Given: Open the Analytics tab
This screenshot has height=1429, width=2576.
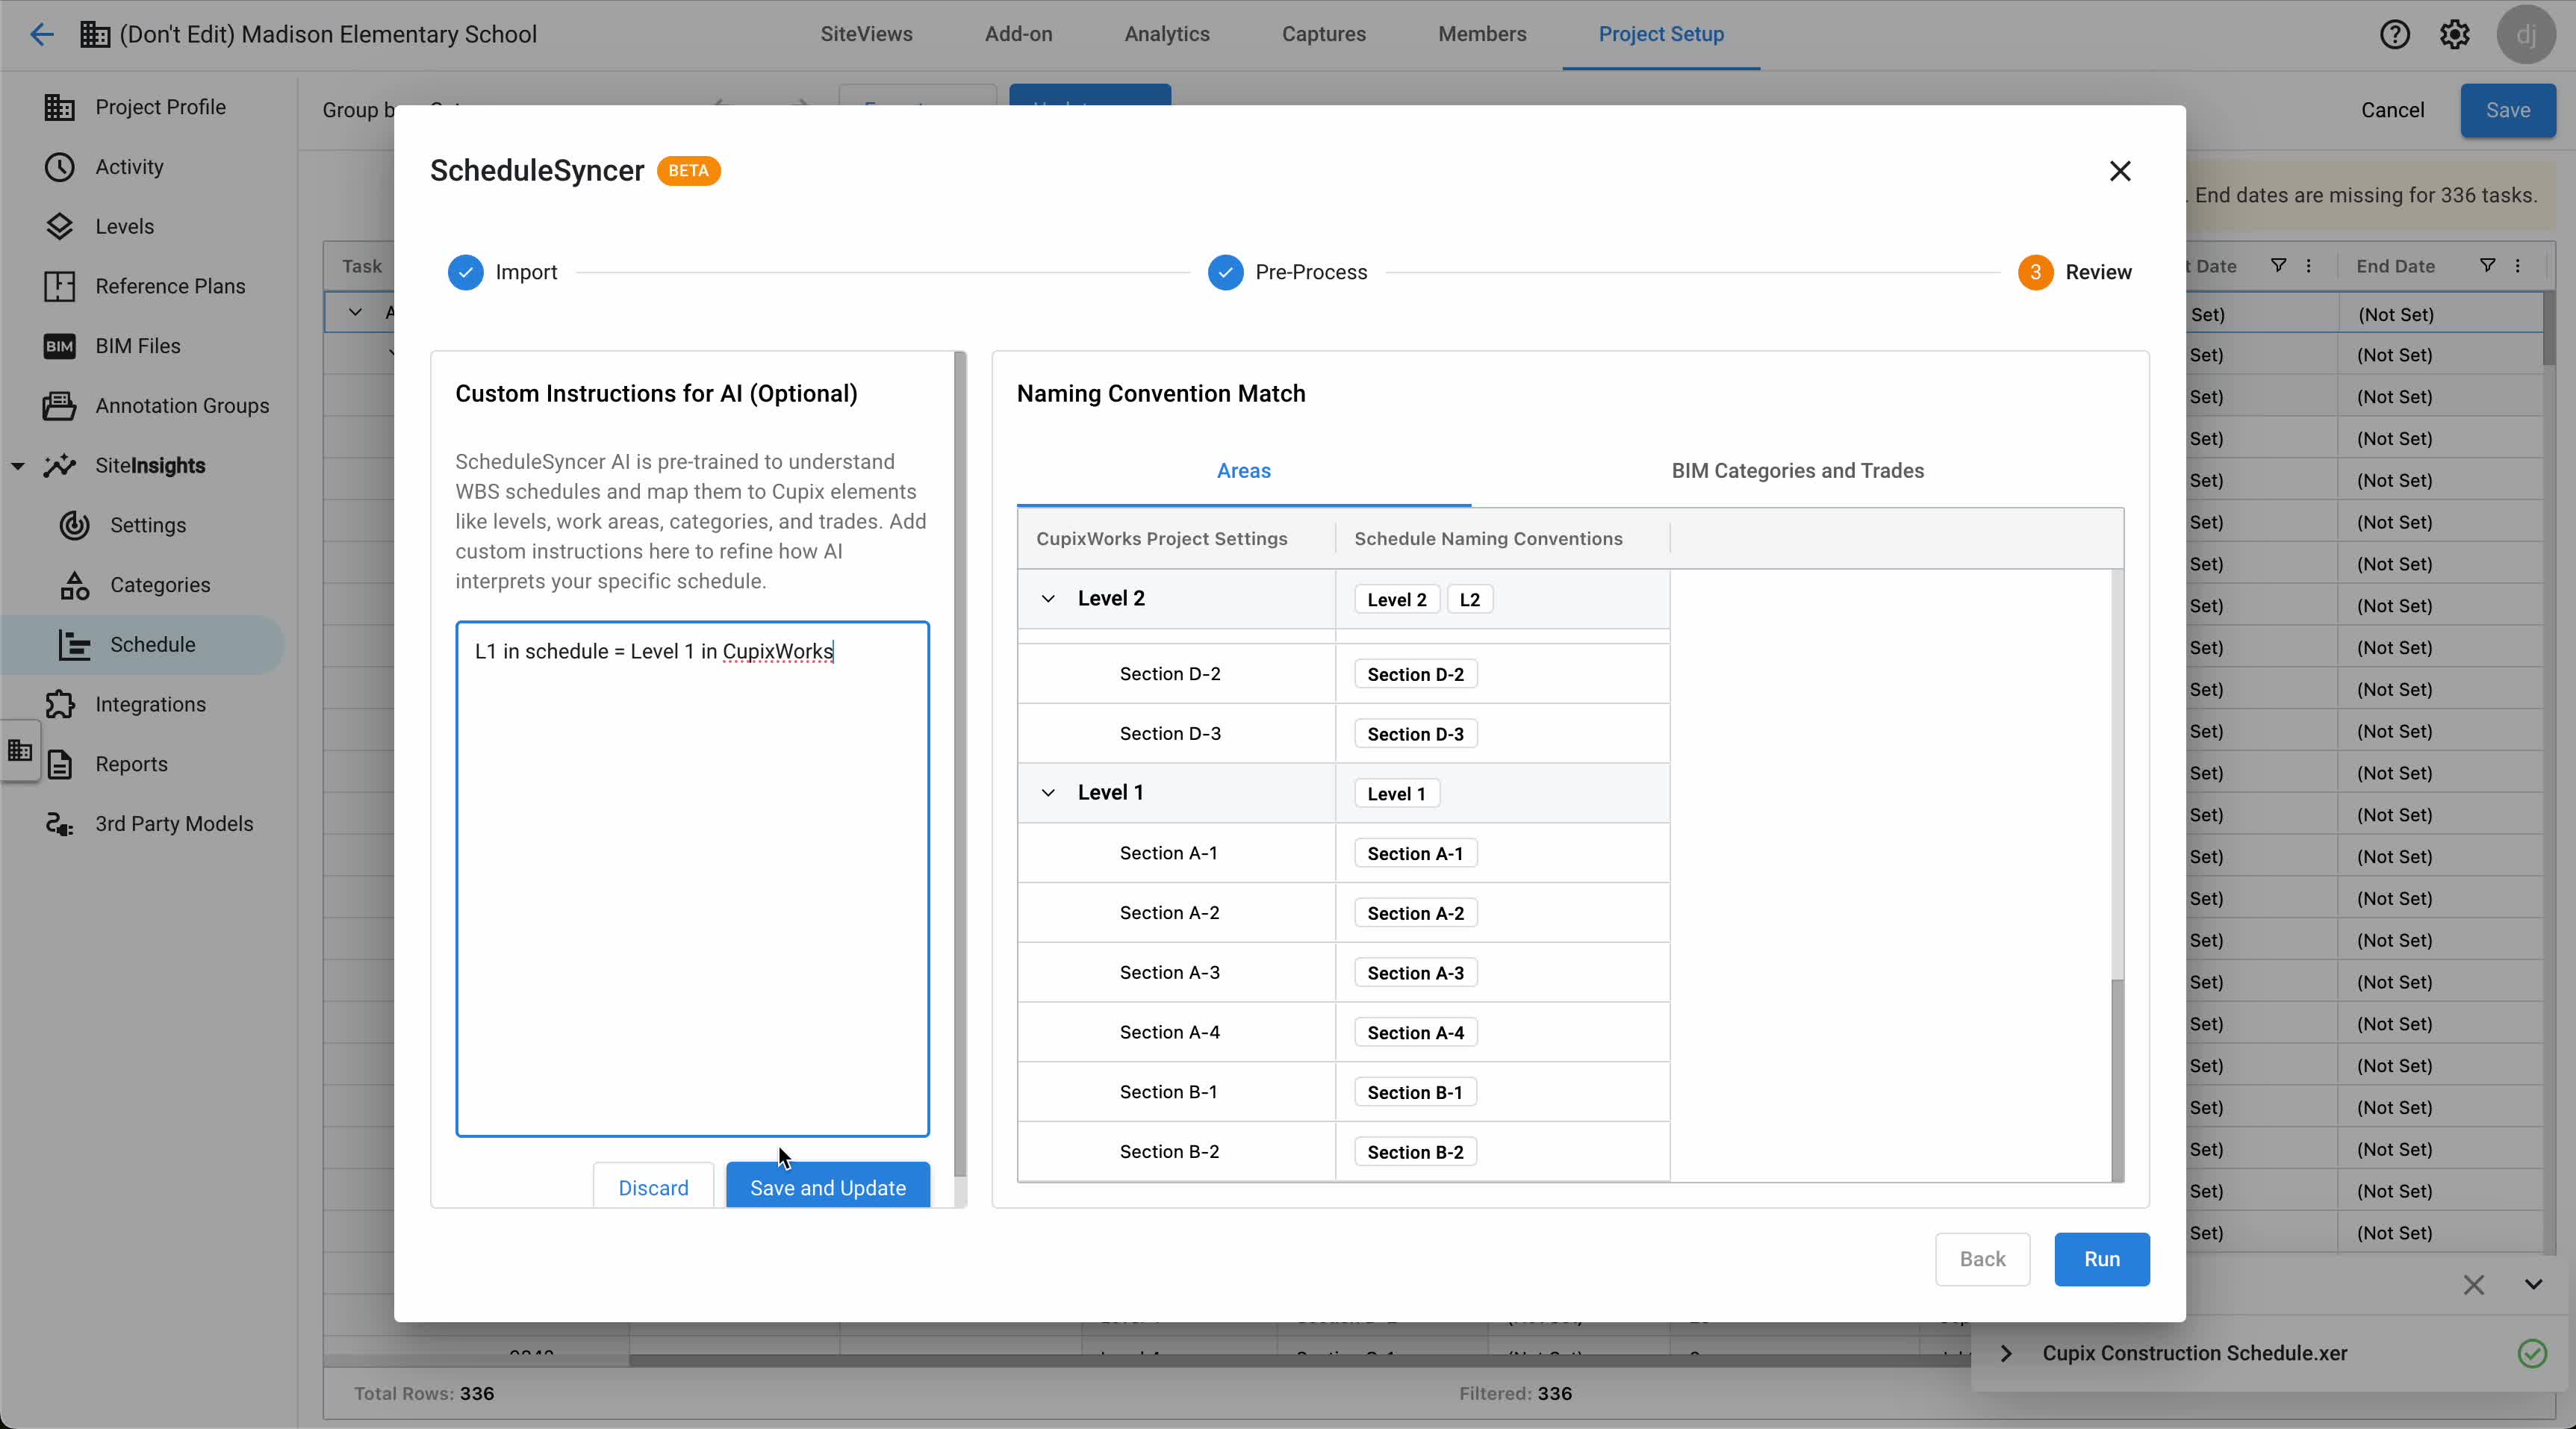Looking at the screenshot, I should point(1167,34).
